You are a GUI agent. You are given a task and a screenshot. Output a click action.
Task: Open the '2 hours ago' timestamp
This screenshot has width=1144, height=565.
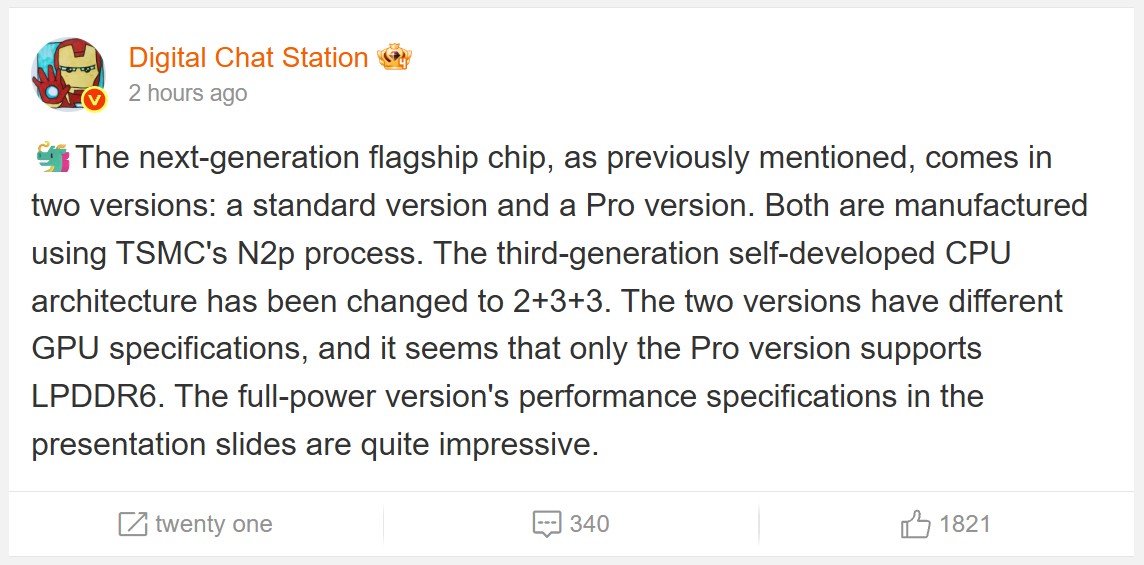coord(188,94)
